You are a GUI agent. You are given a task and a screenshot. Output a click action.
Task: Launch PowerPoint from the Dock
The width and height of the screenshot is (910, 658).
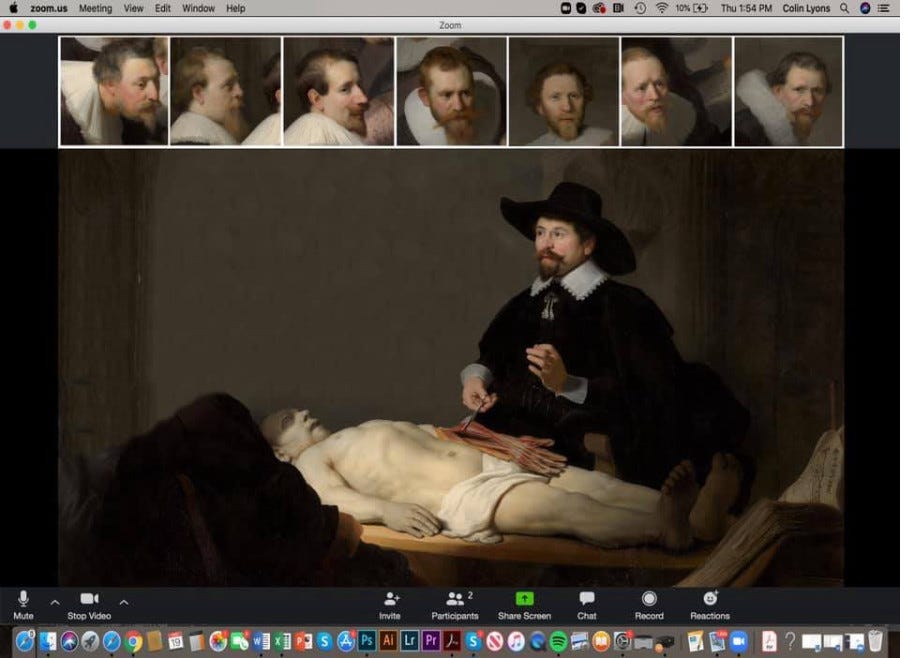304,641
